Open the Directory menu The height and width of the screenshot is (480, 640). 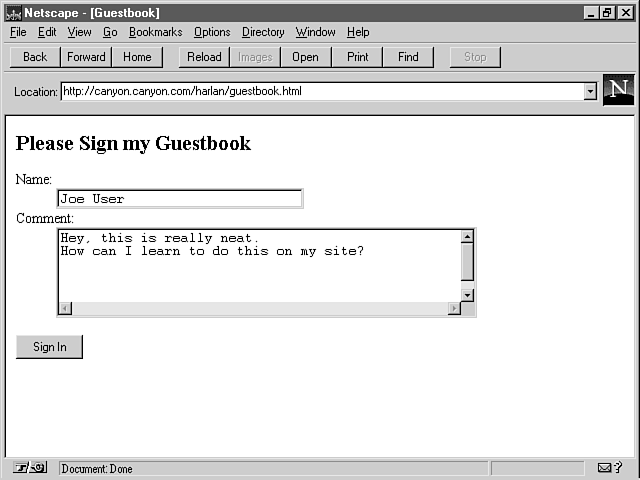[263, 32]
